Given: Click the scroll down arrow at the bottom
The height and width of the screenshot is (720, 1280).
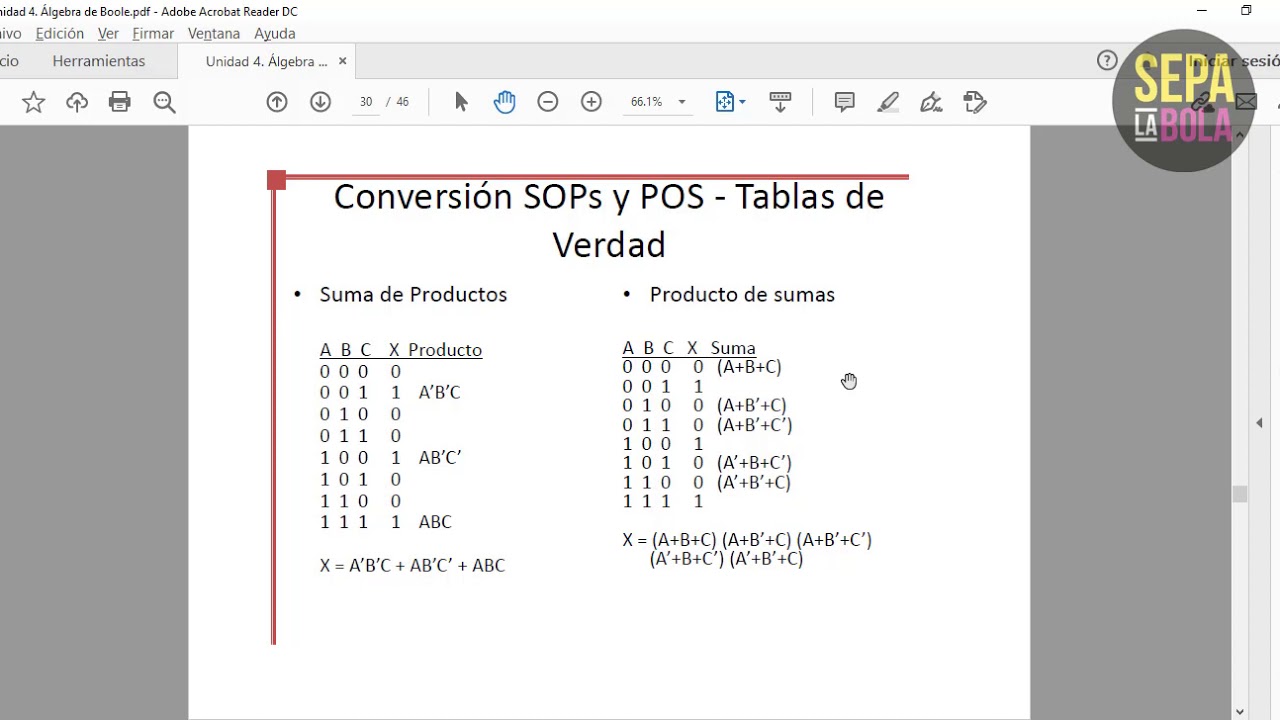Looking at the screenshot, I should click(1240, 712).
